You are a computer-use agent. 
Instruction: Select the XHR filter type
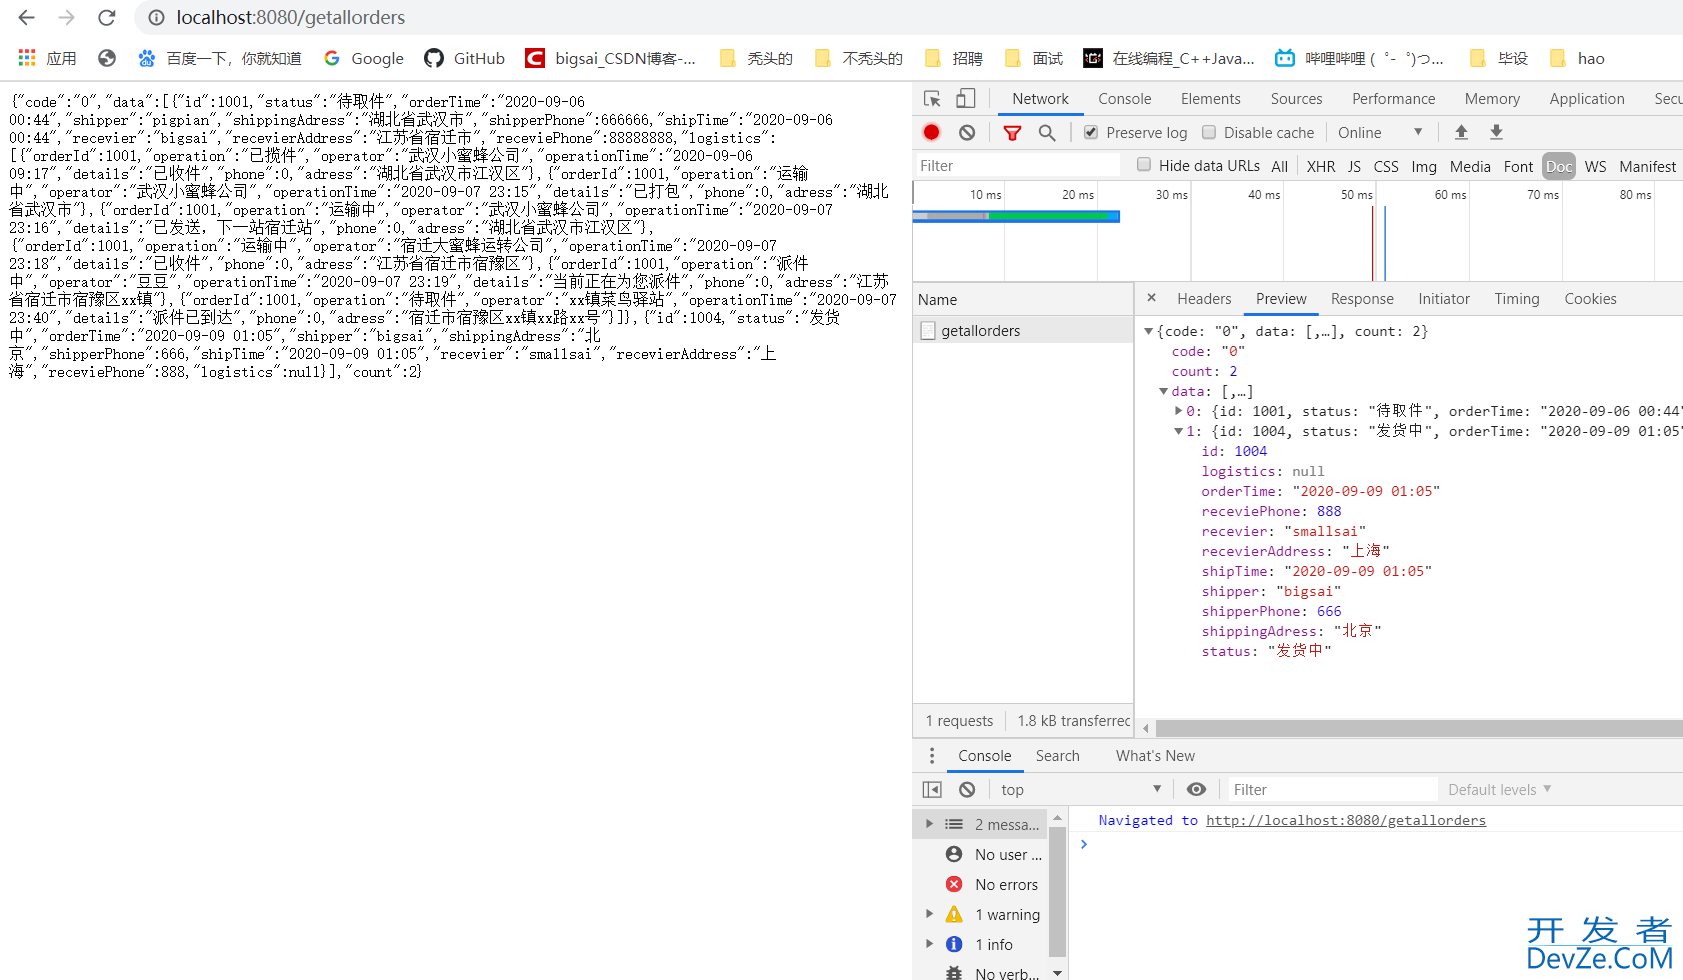click(x=1321, y=166)
